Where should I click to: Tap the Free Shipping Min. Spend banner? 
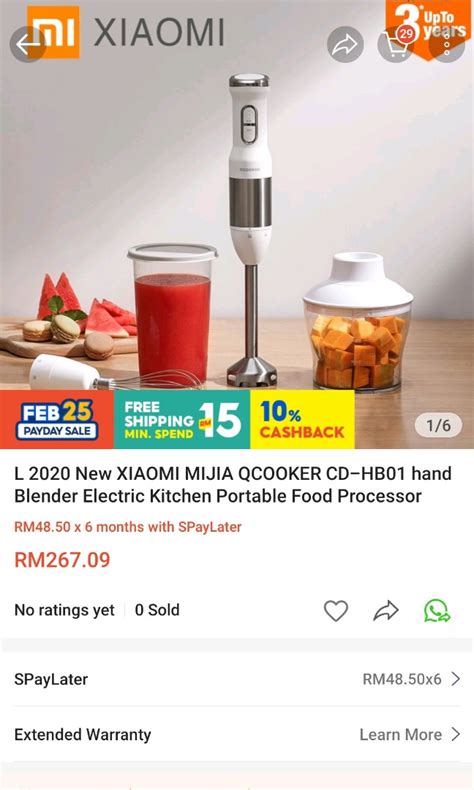tap(182, 419)
